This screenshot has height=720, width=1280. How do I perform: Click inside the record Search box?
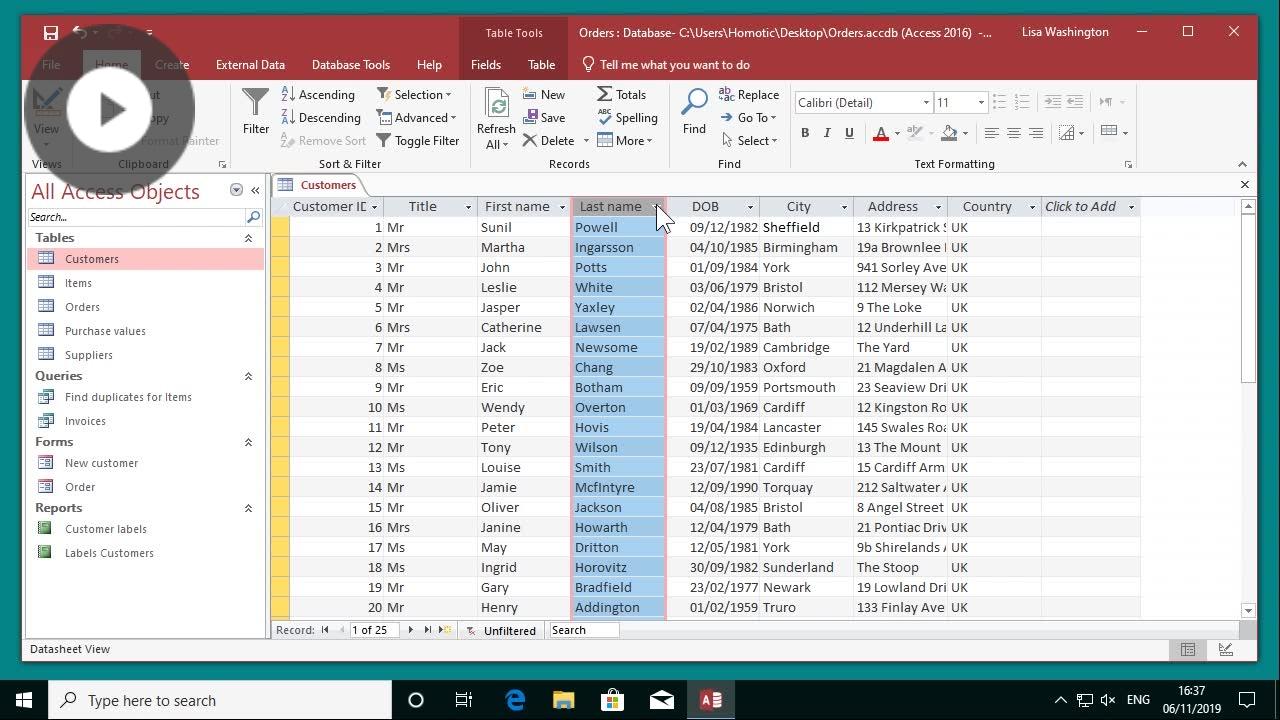click(x=584, y=630)
